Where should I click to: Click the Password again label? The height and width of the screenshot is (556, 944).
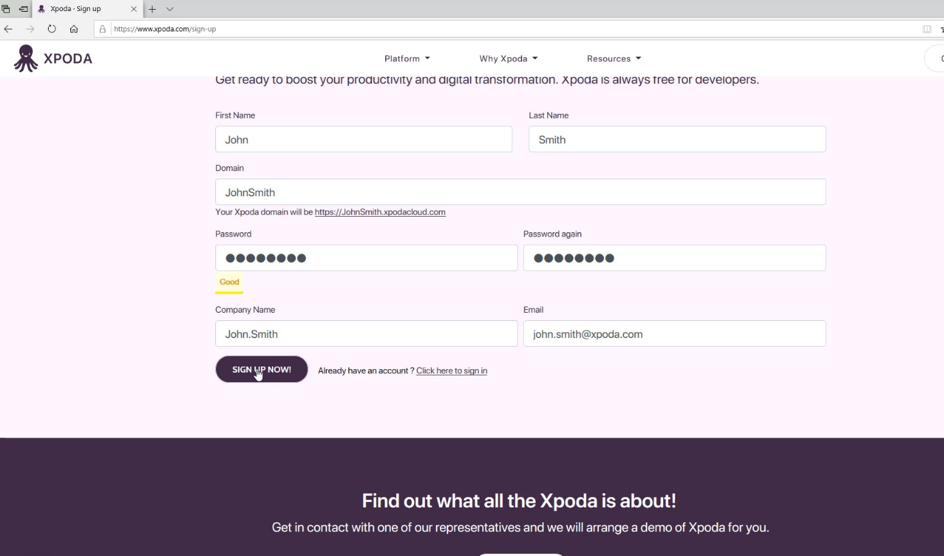pyautogui.click(x=553, y=234)
